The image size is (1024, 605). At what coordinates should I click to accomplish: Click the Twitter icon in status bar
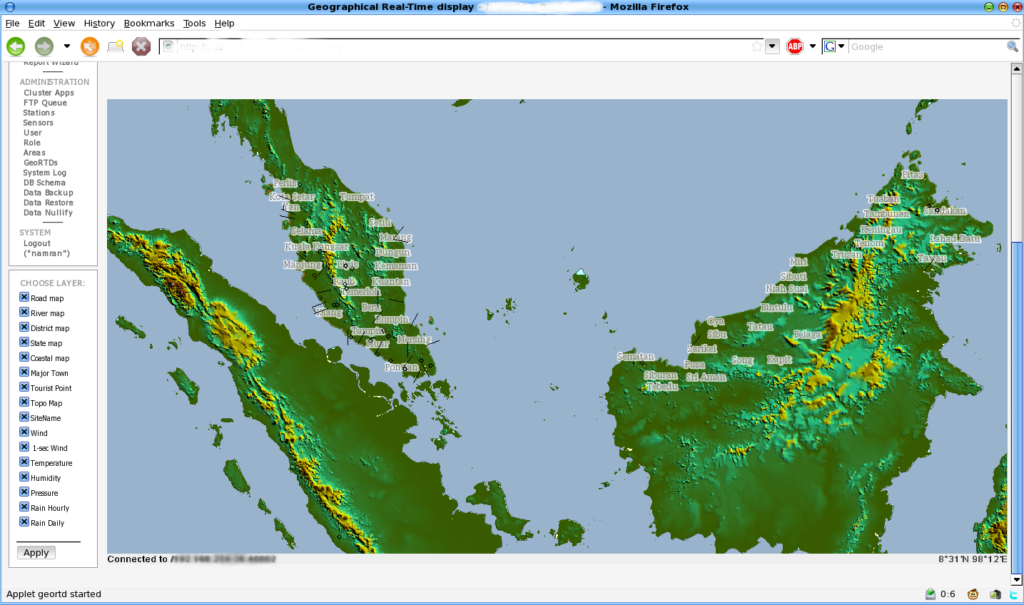1014,593
